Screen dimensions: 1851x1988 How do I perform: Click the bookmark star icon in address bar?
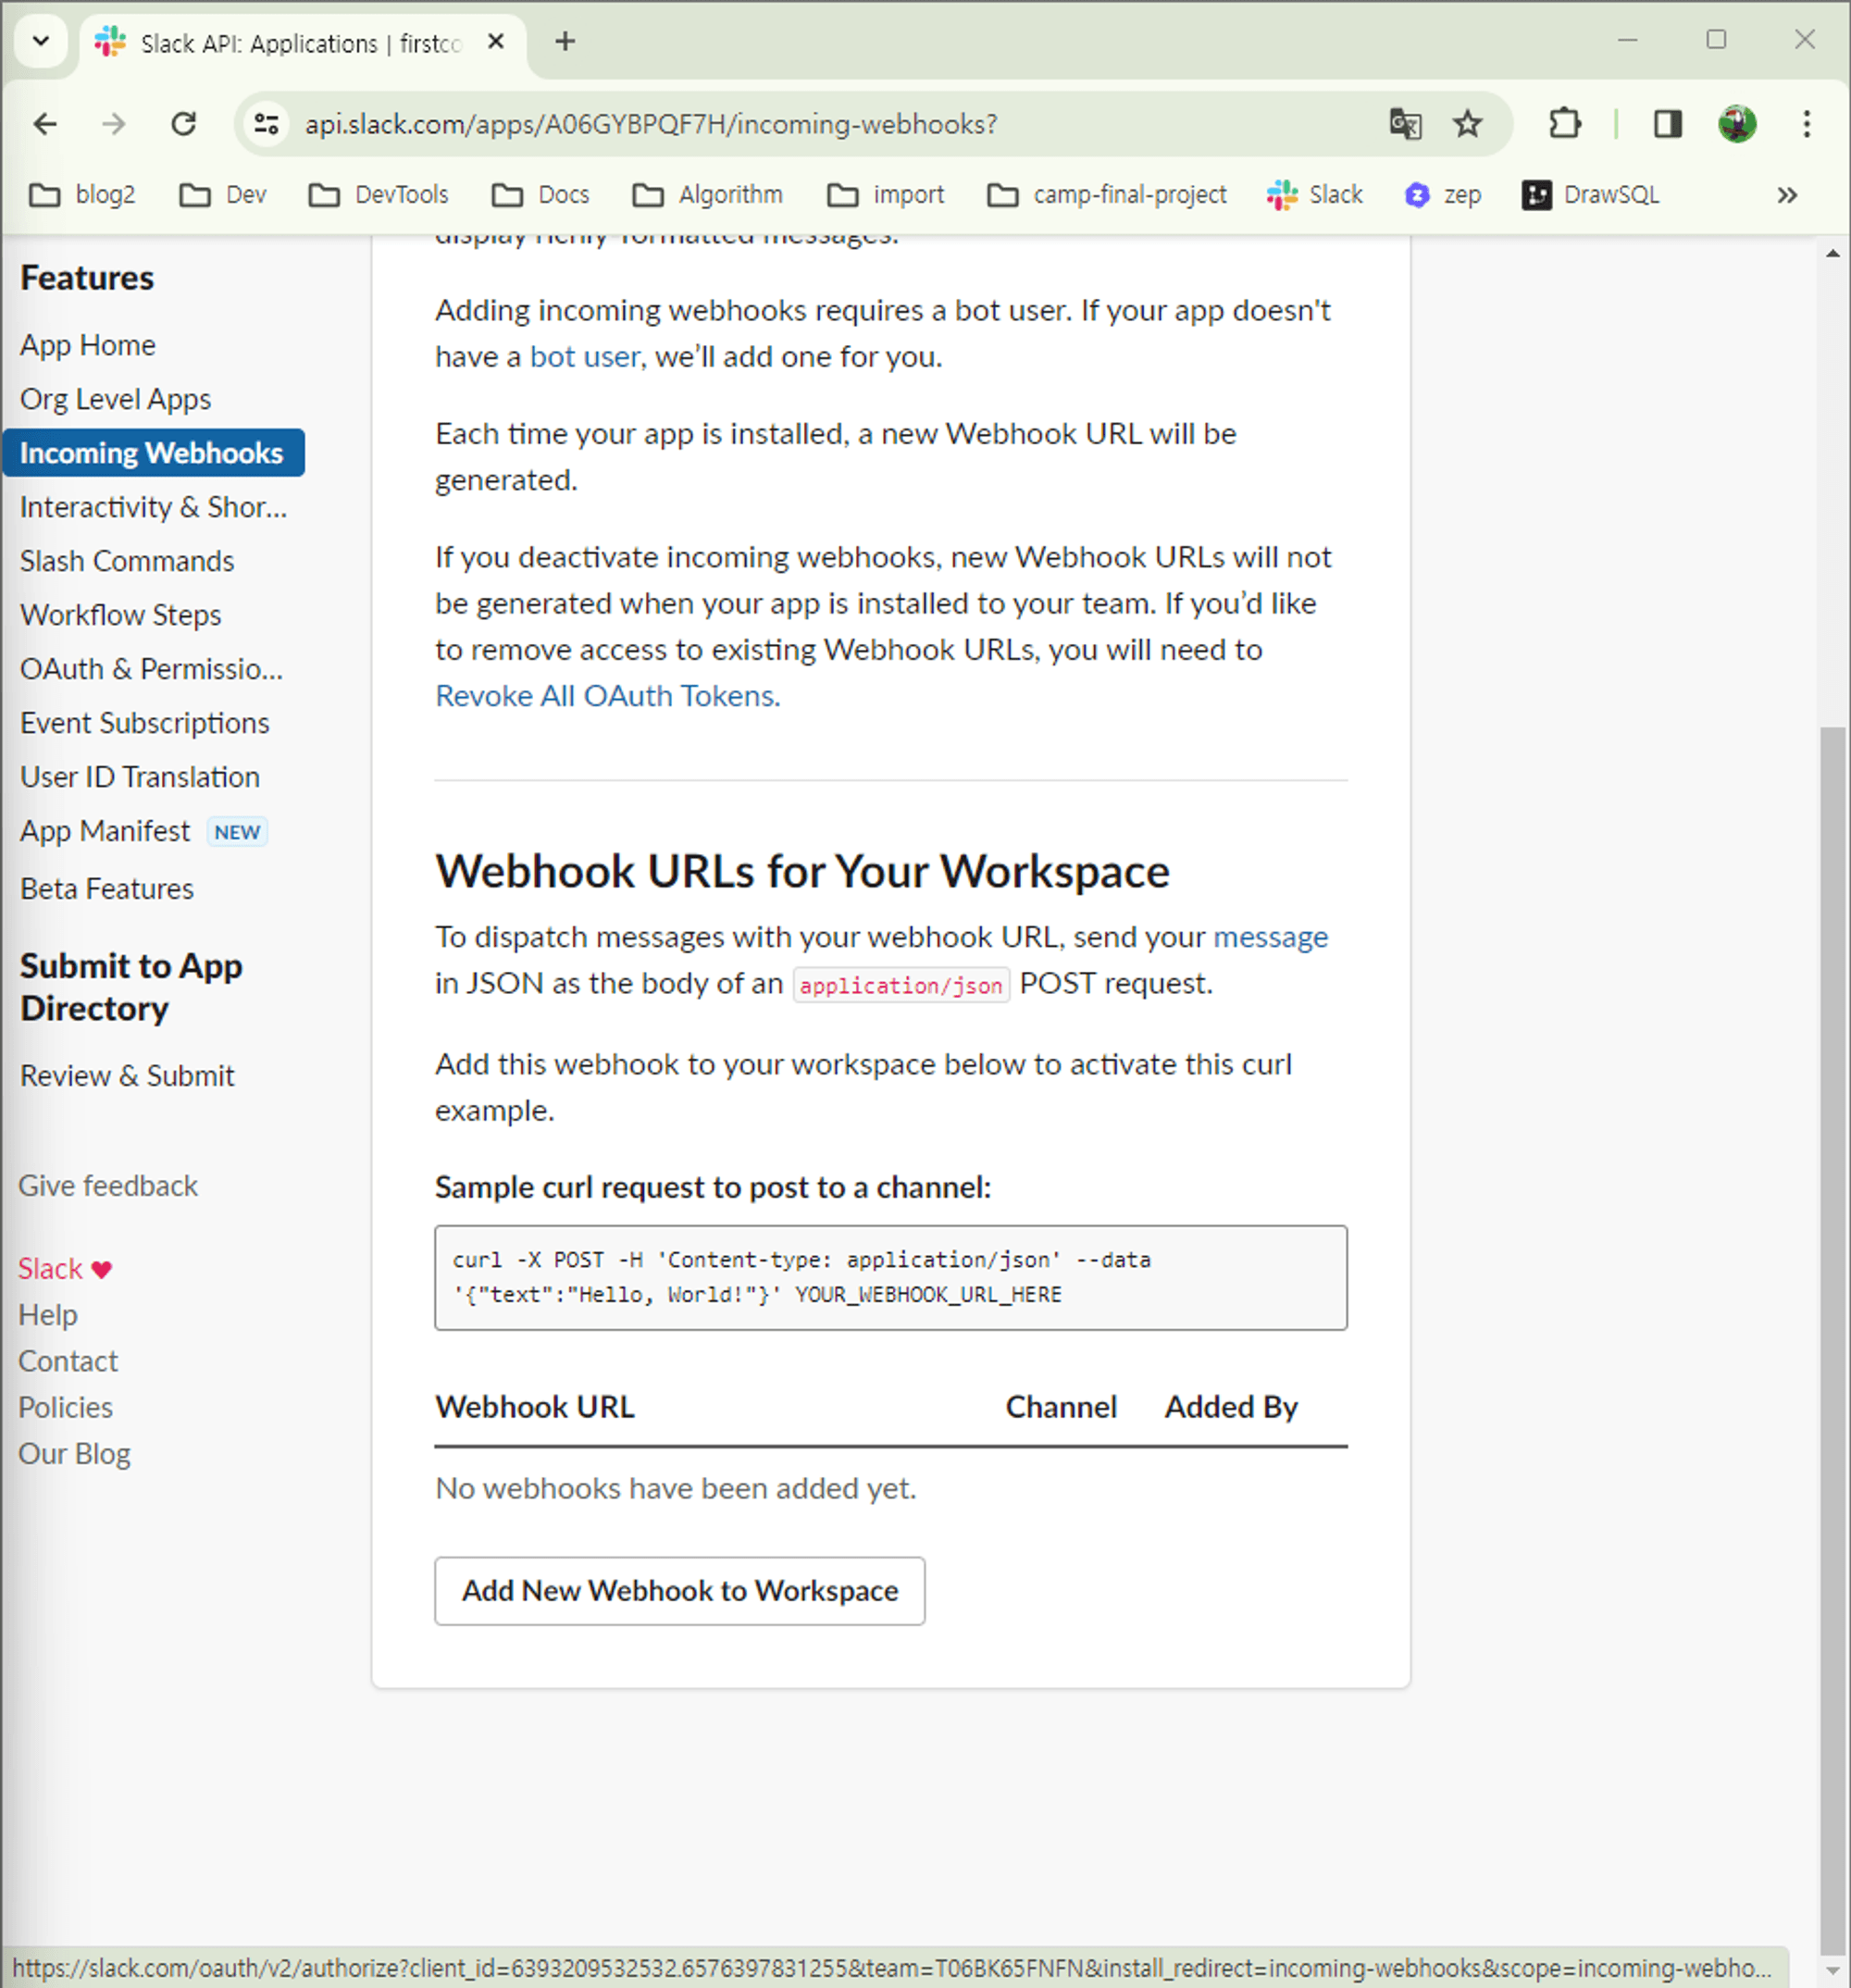click(x=1468, y=123)
